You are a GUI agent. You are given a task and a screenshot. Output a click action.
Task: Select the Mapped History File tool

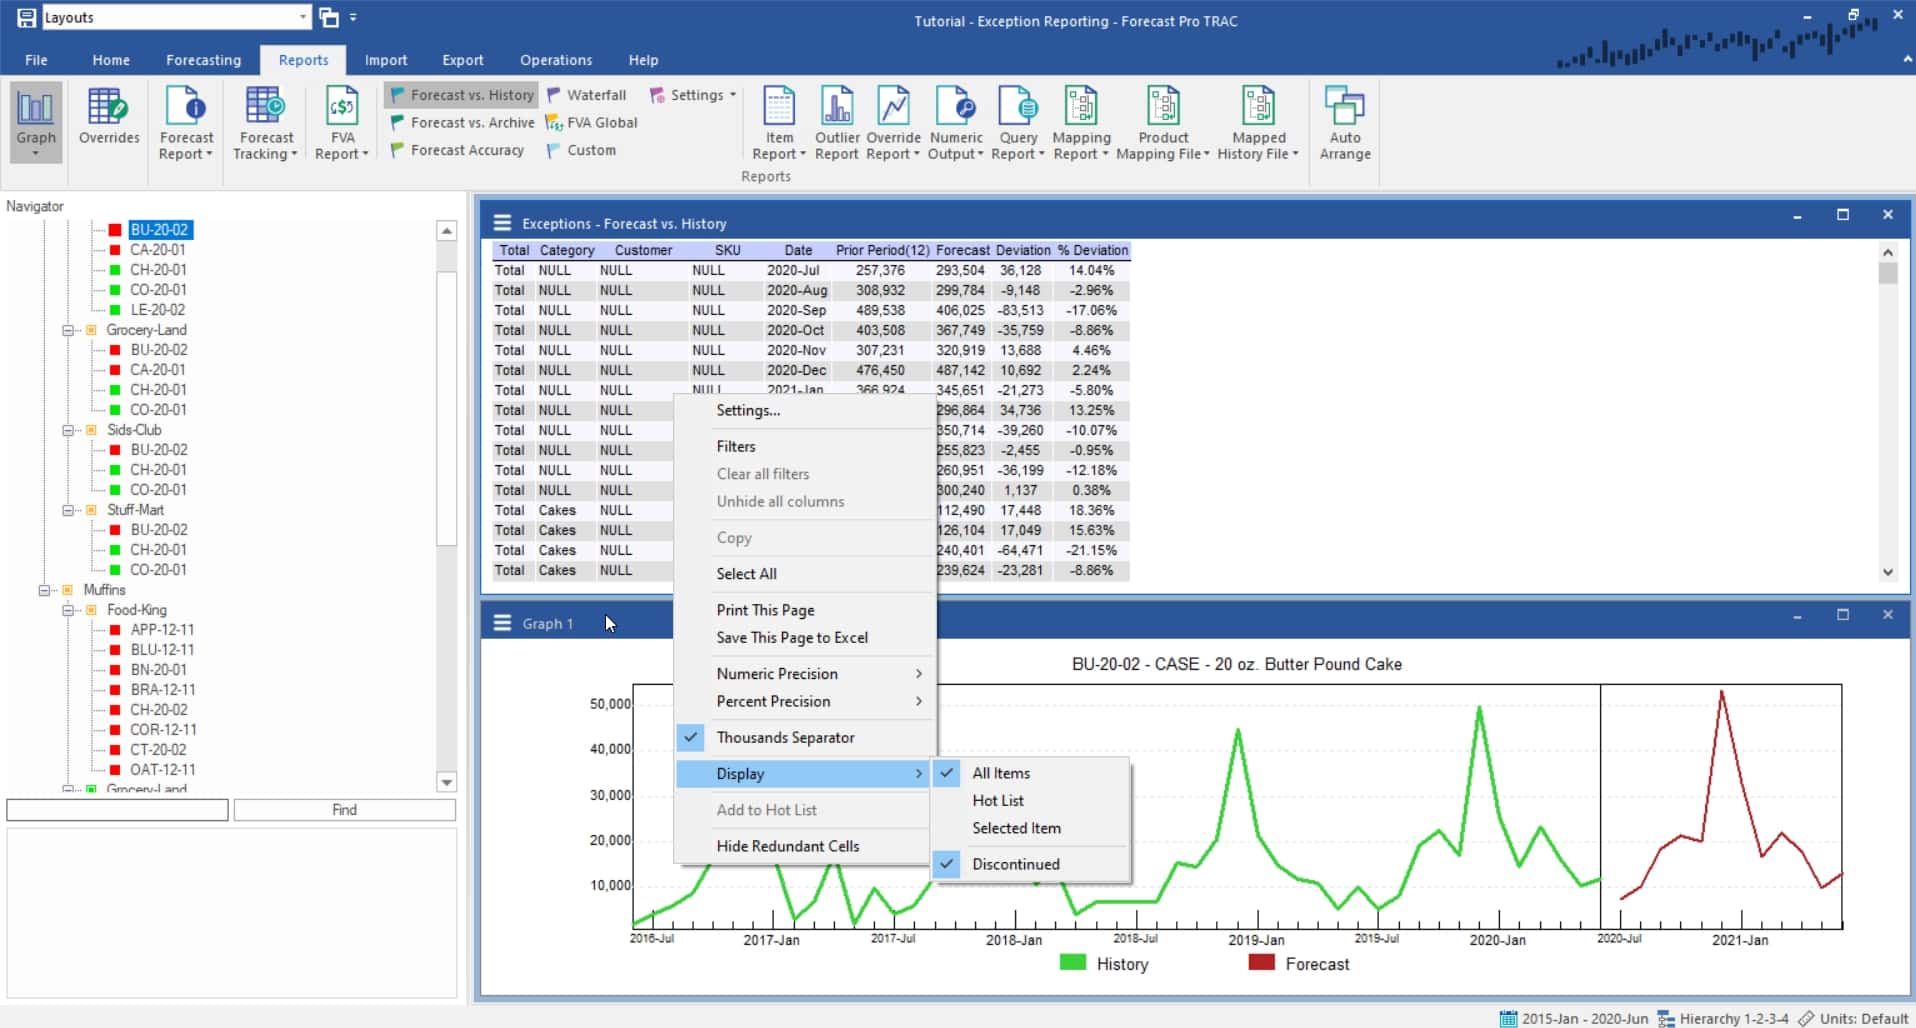(1258, 120)
